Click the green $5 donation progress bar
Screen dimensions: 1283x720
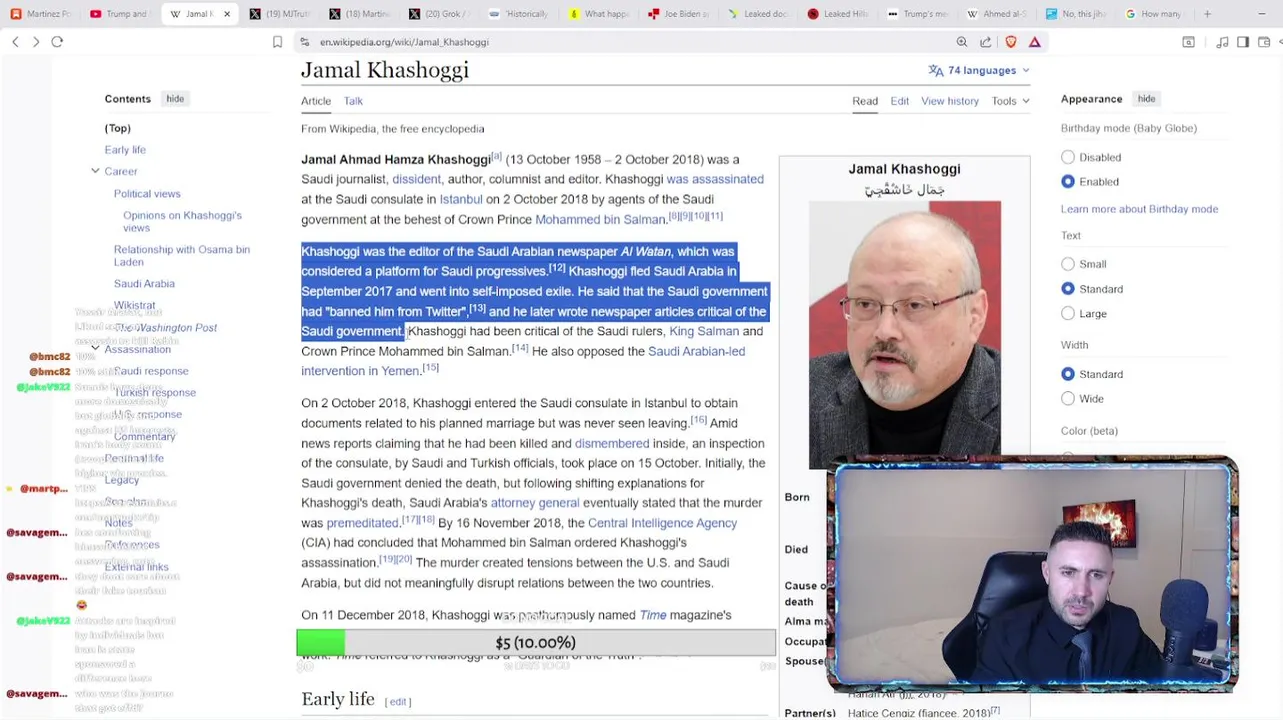point(535,643)
